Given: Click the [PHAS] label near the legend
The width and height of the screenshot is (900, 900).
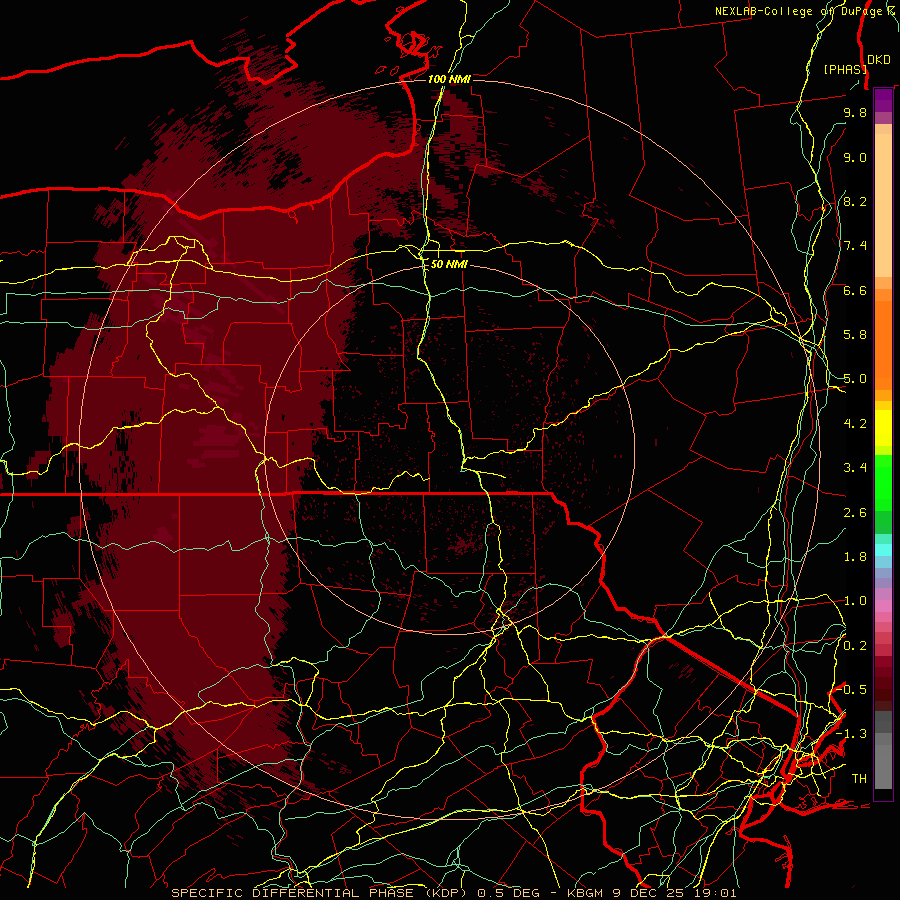Looking at the screenshot, I should [x=845, y=69].
